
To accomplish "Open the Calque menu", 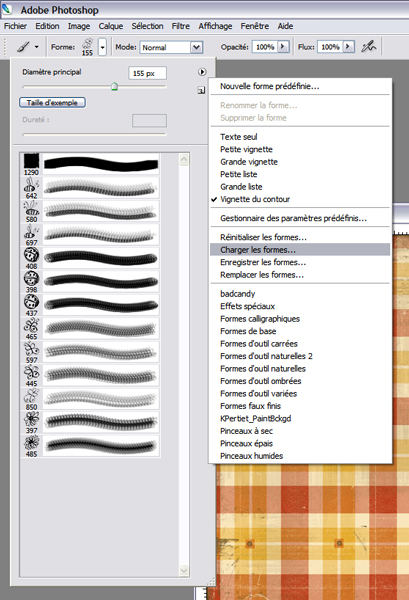I will (111, 26).
